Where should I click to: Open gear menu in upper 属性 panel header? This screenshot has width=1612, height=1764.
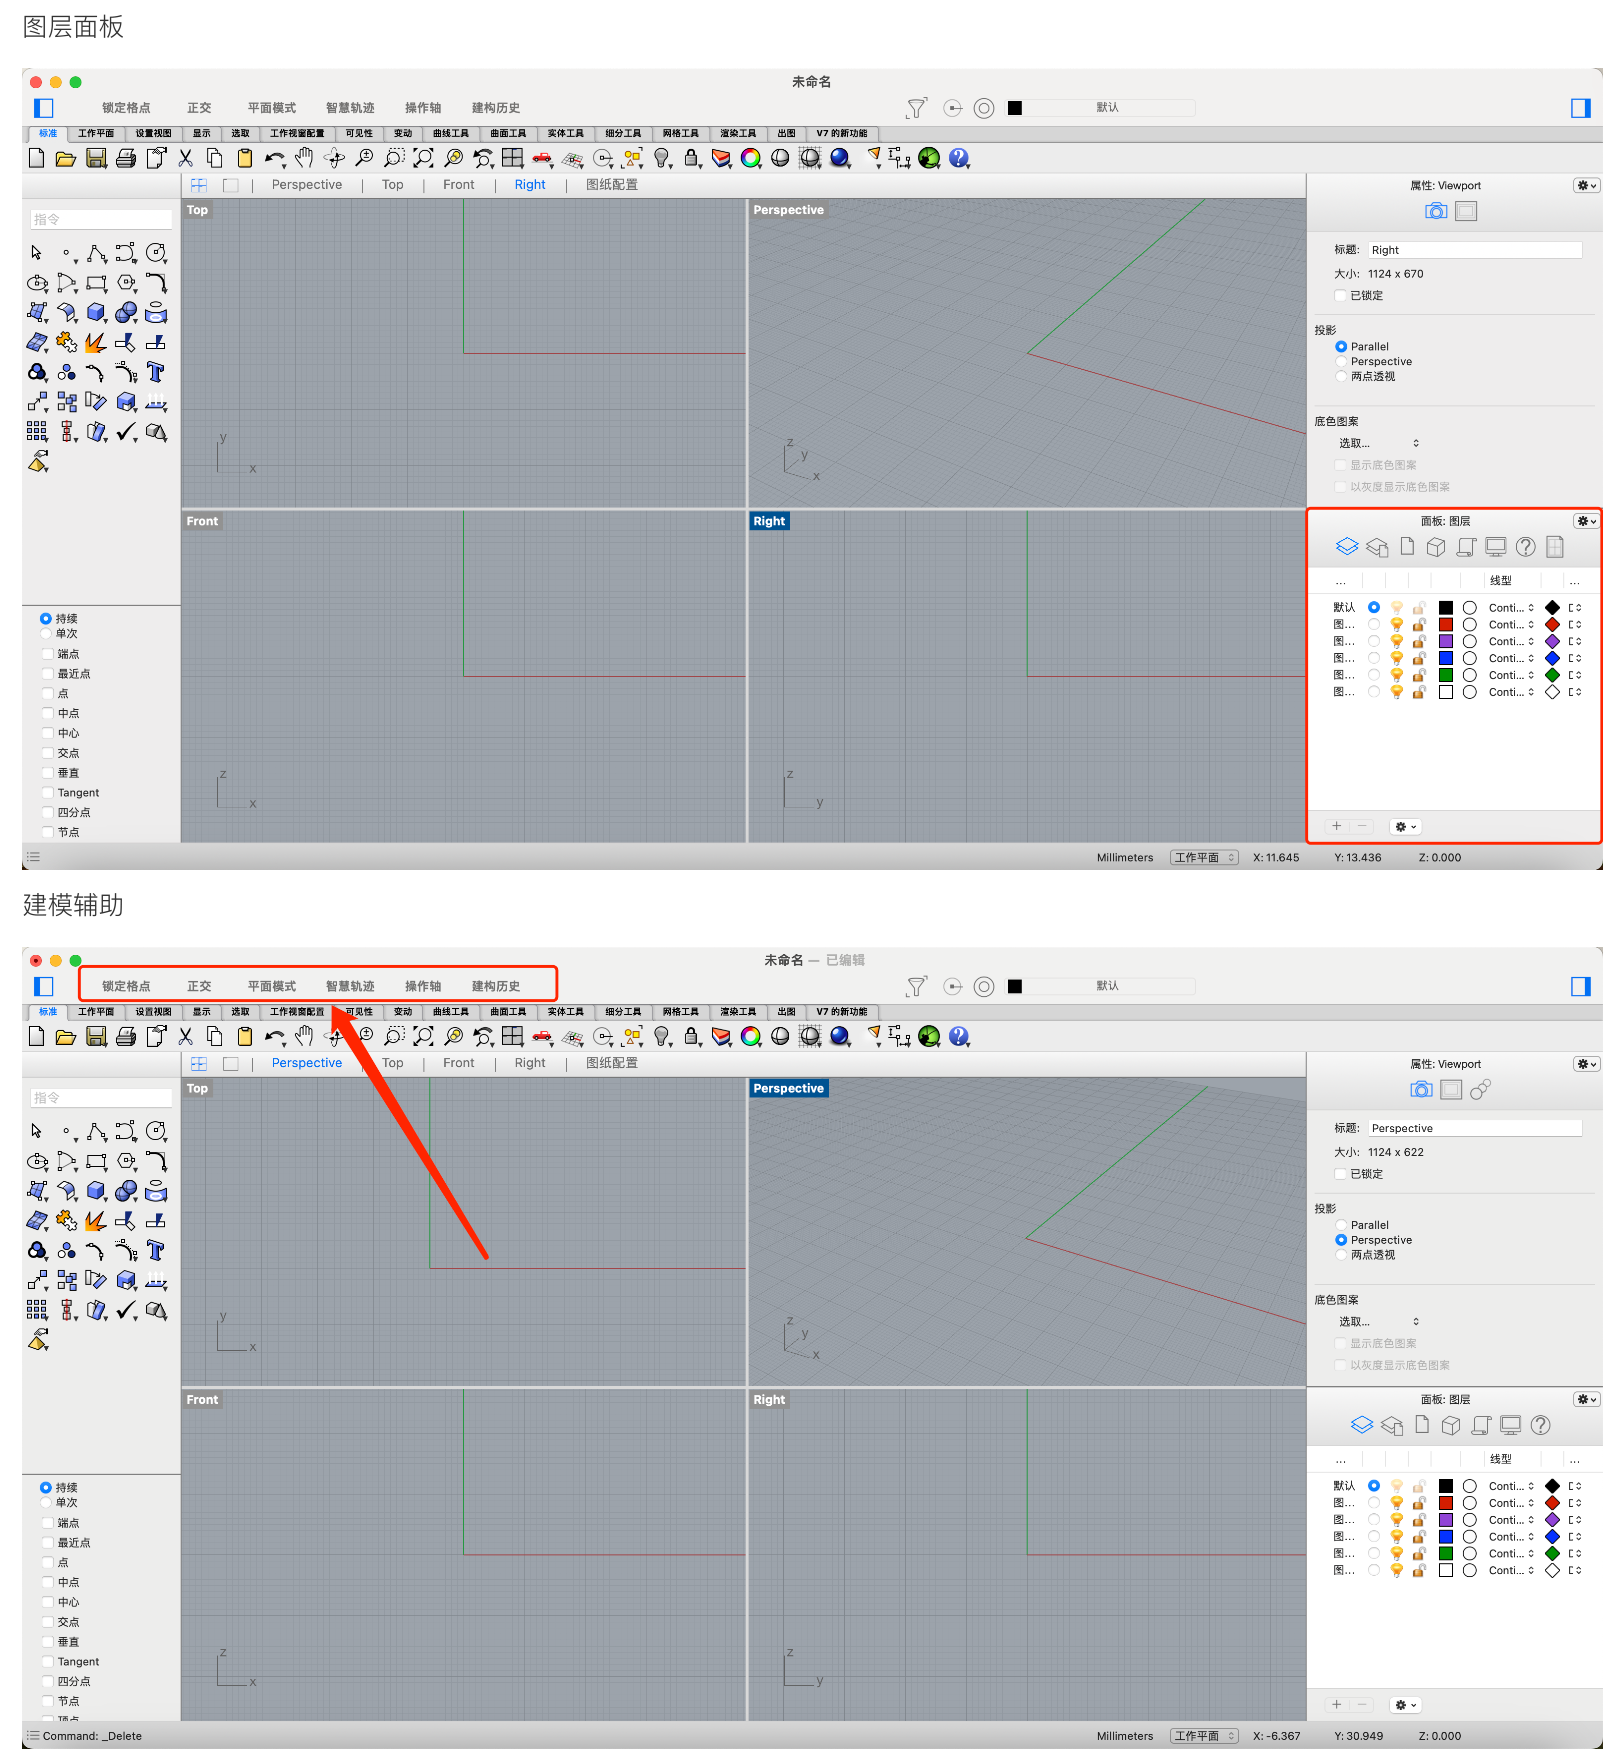pos(1586,185)
